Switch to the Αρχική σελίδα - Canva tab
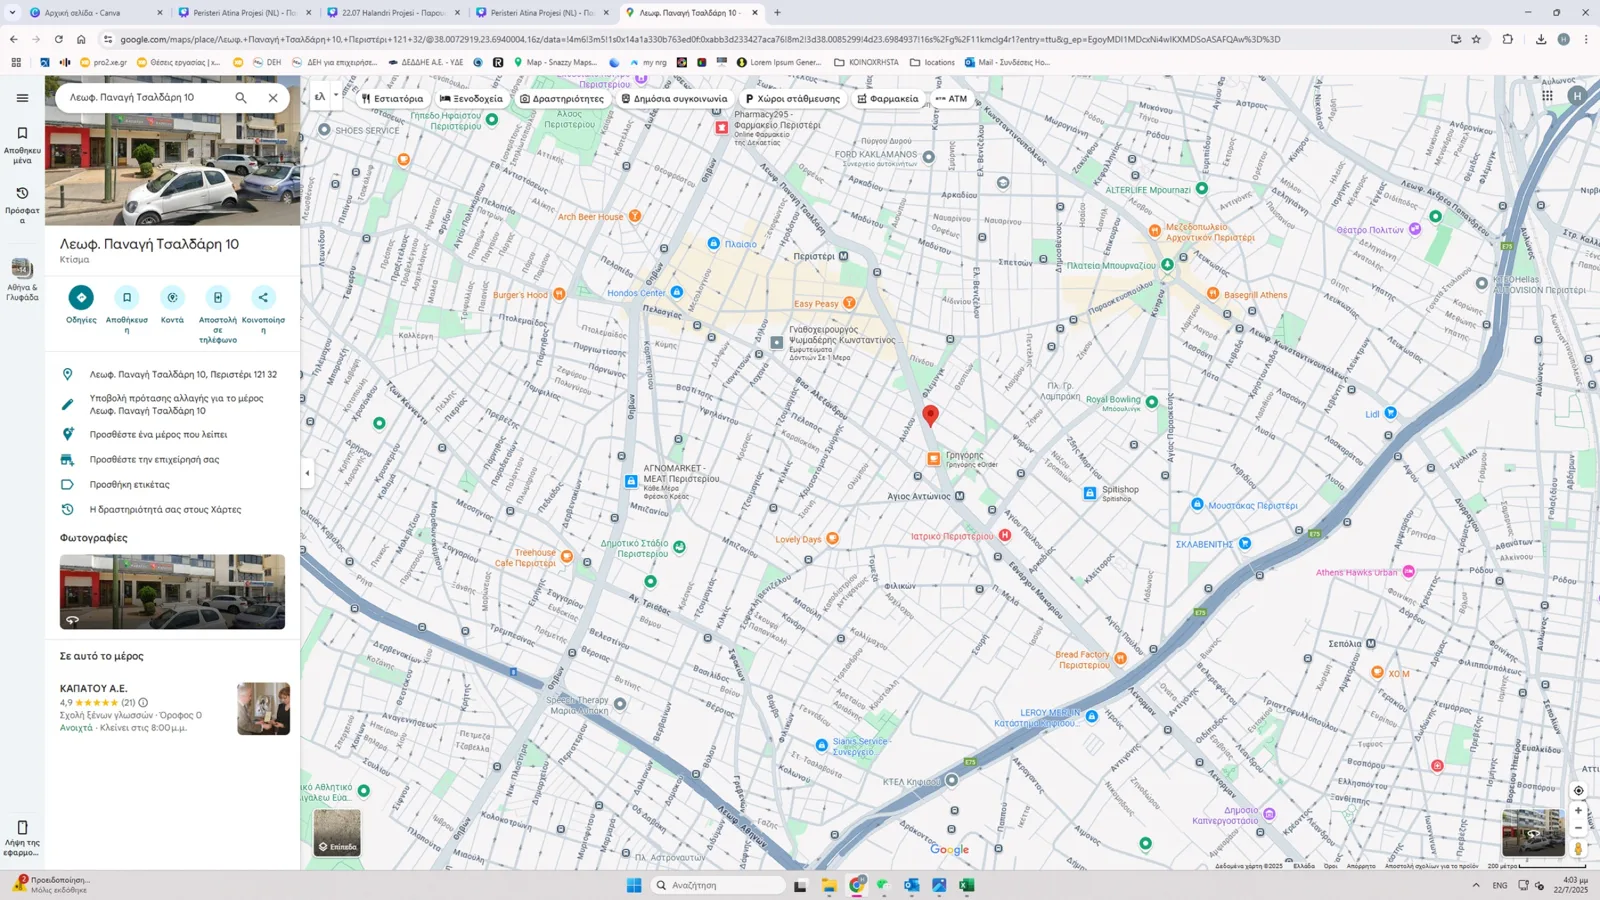This screenshot has height=900, width=1600. pos(95,13)
